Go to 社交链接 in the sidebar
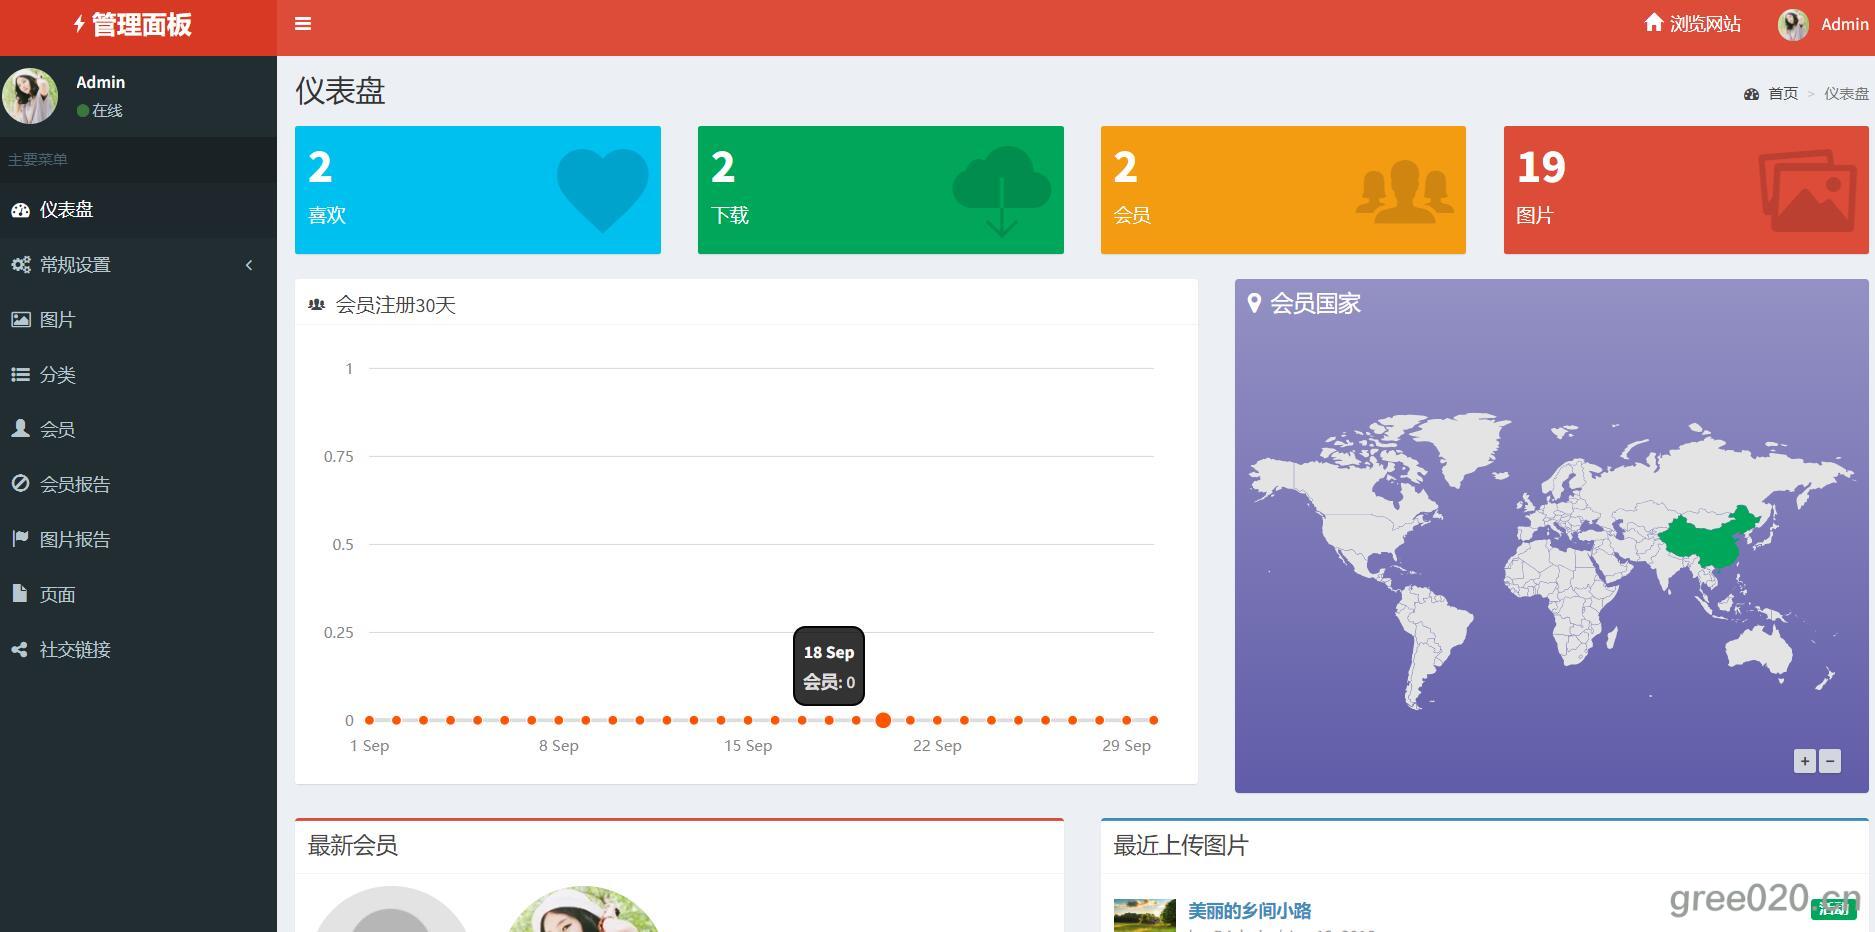 pyautogui.click(x=74, y=650)
